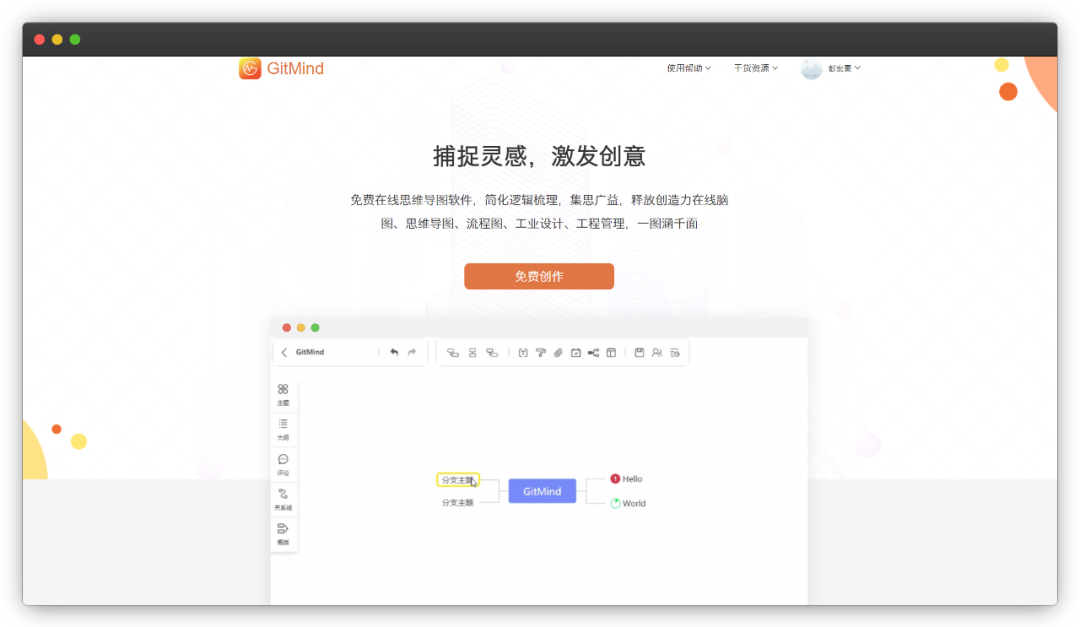Click the GitMind brand name text
Screen dimensions: 1080x627
click(295, 68)
